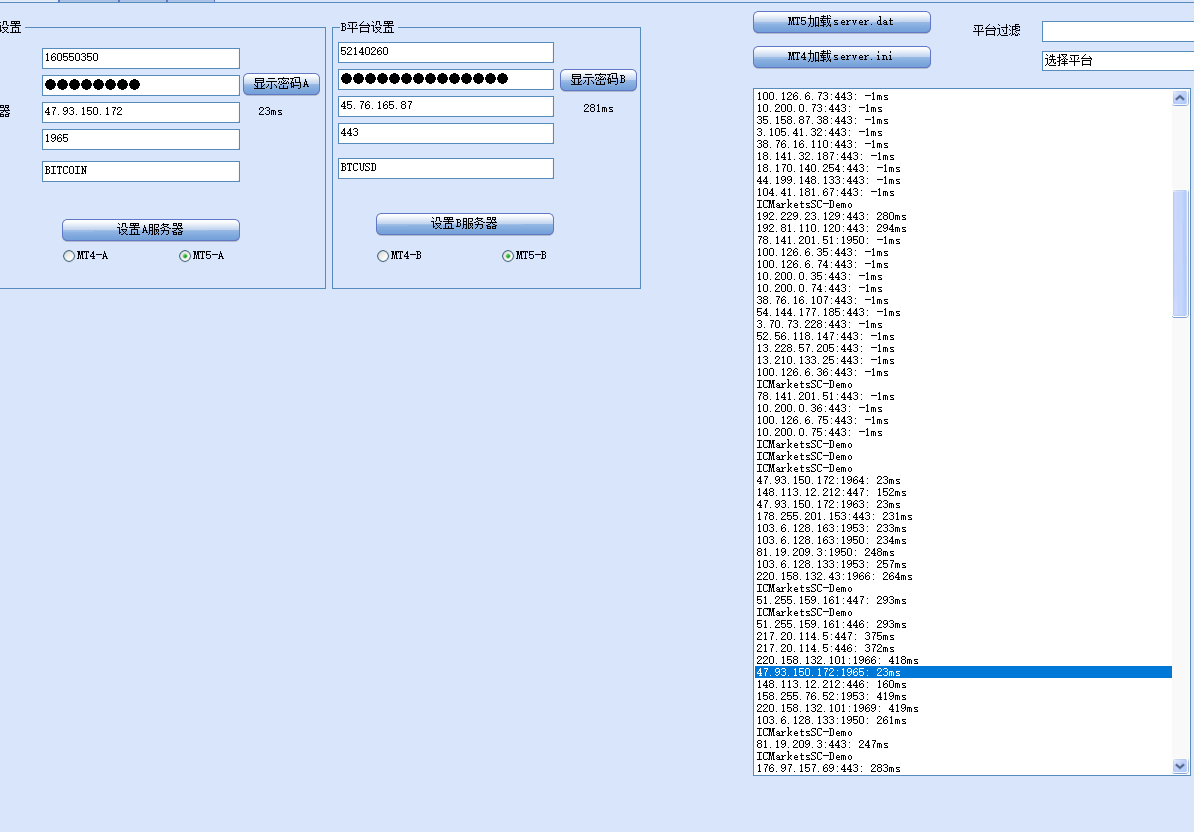
Task: Click the 显示密码A show password button
Action: [x=281, y=84]
